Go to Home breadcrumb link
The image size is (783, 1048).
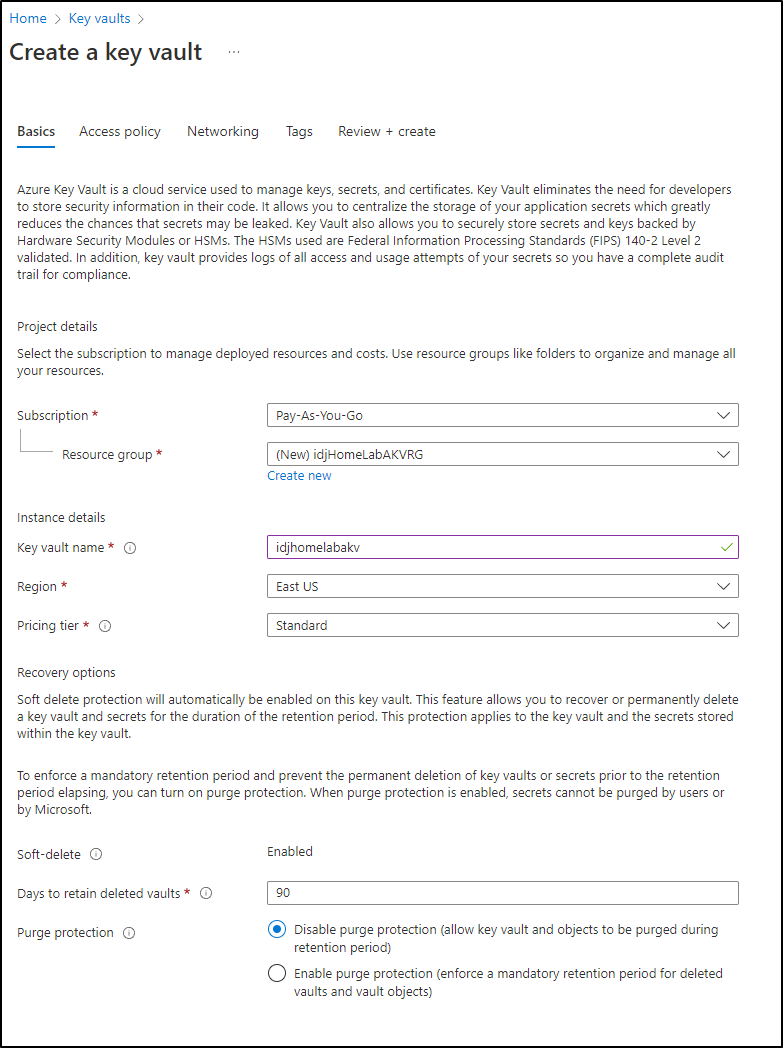point(28,19)
